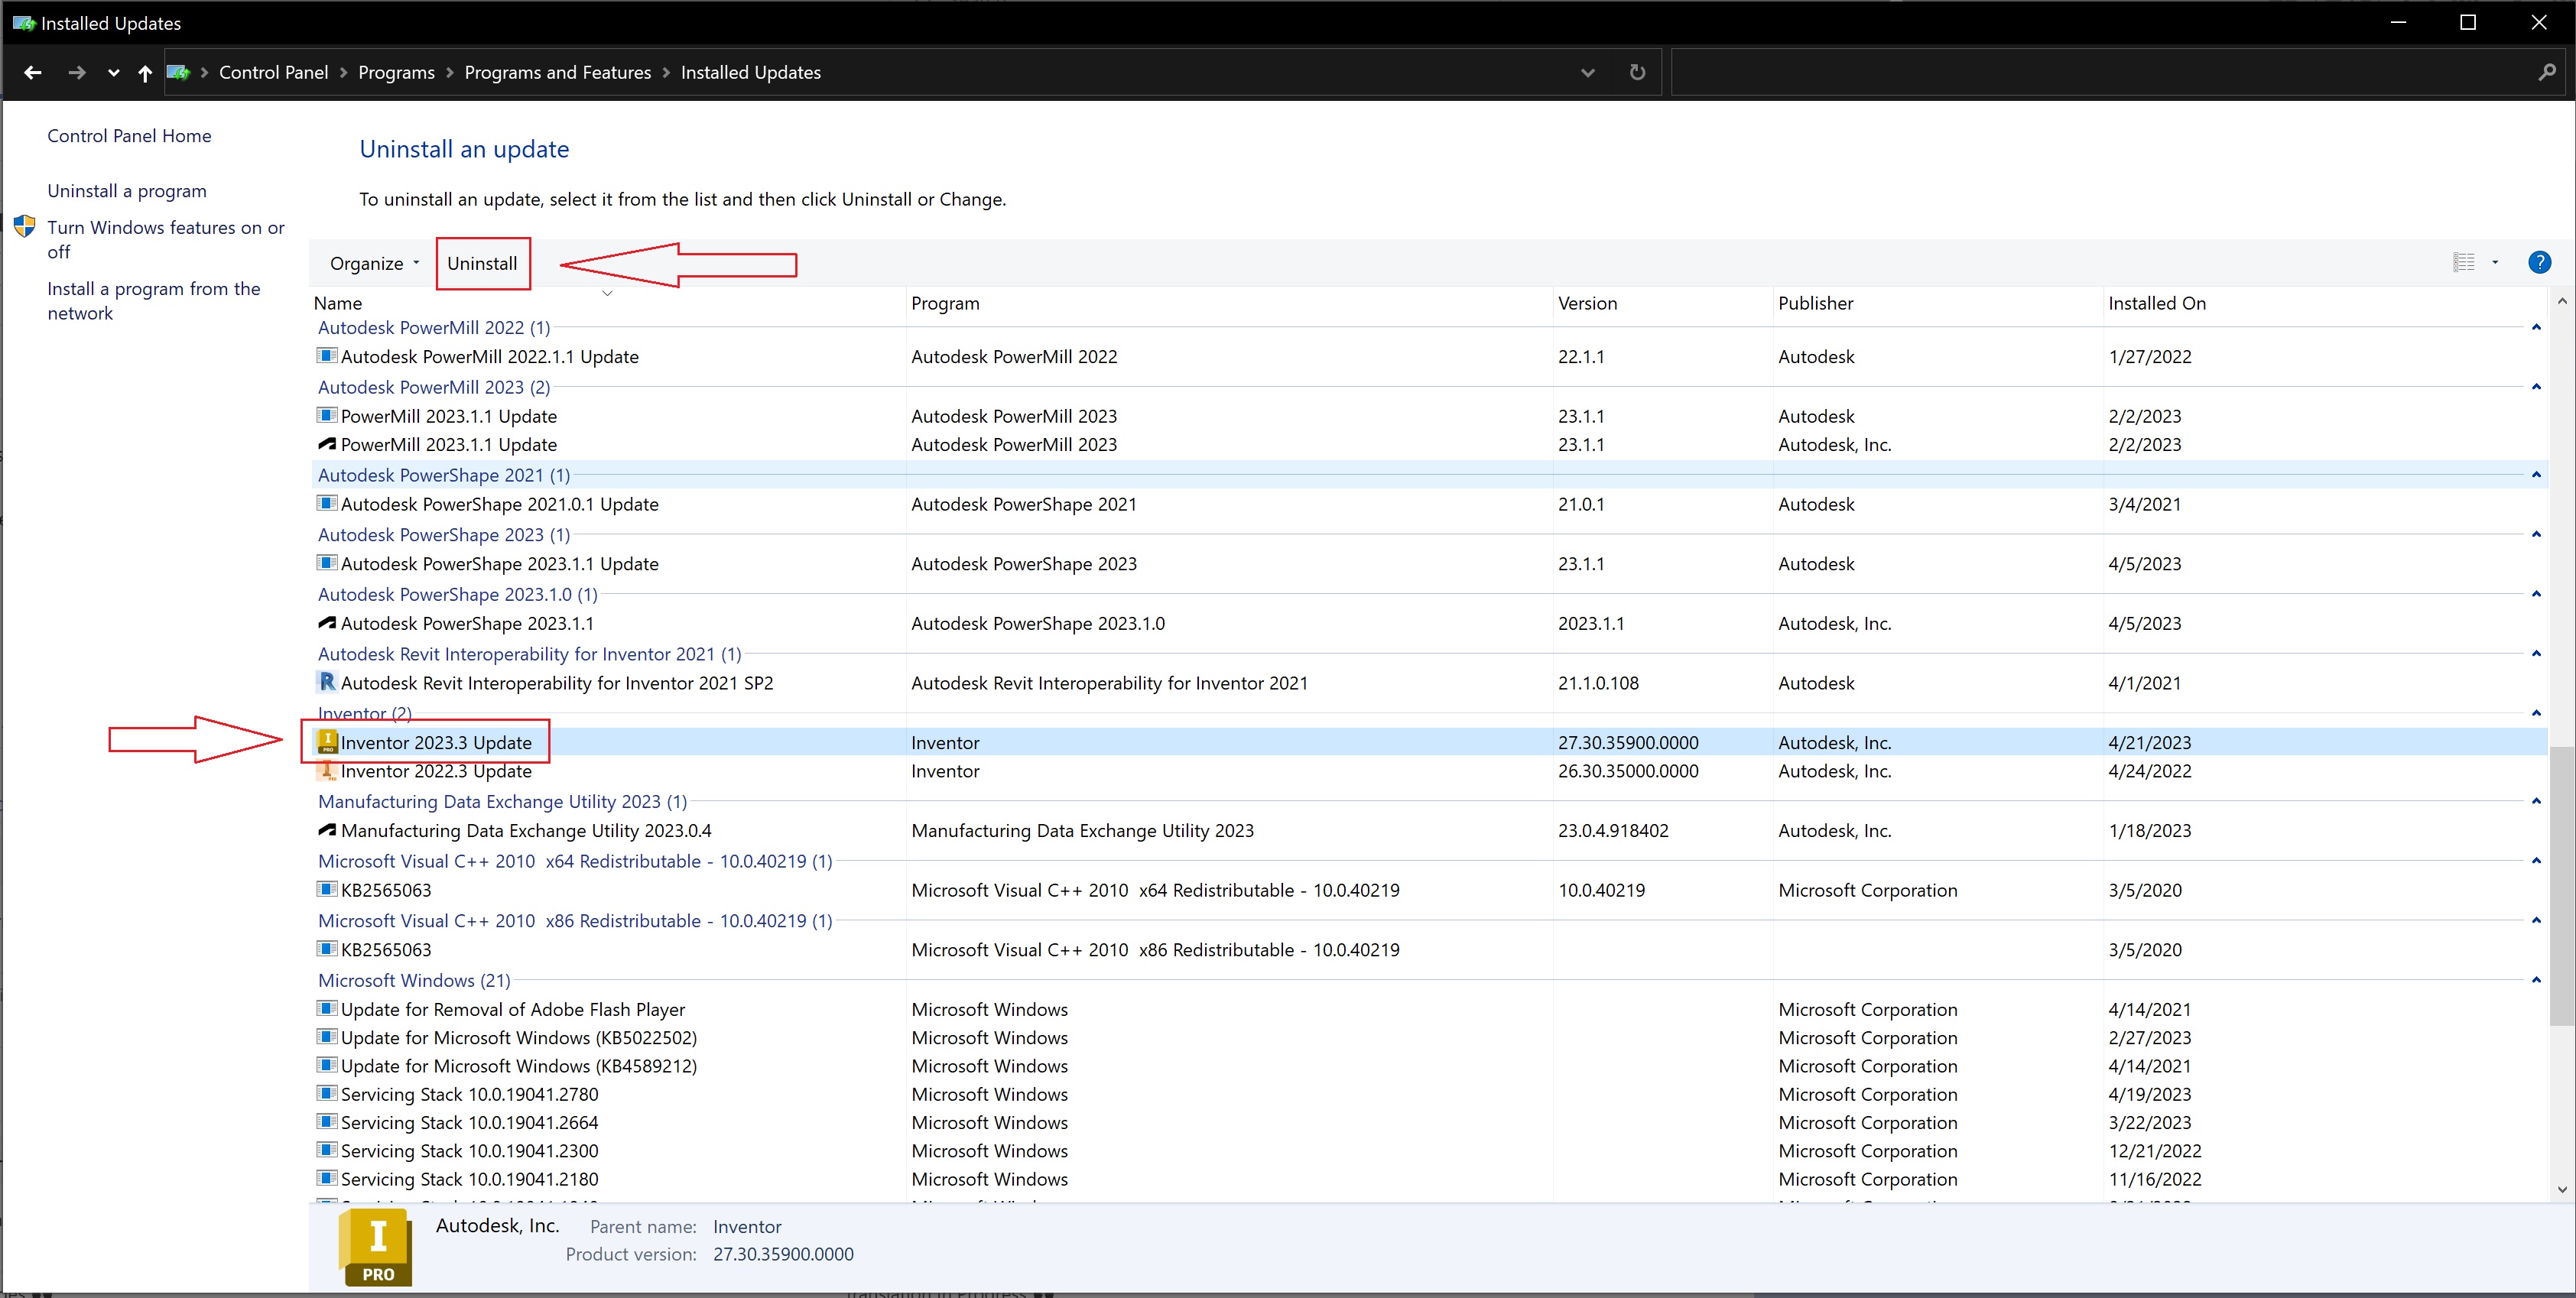The image size is (2576, 1298).
Task: Click the up-one-level arrow icon
Action: click(x=145, y=72)
